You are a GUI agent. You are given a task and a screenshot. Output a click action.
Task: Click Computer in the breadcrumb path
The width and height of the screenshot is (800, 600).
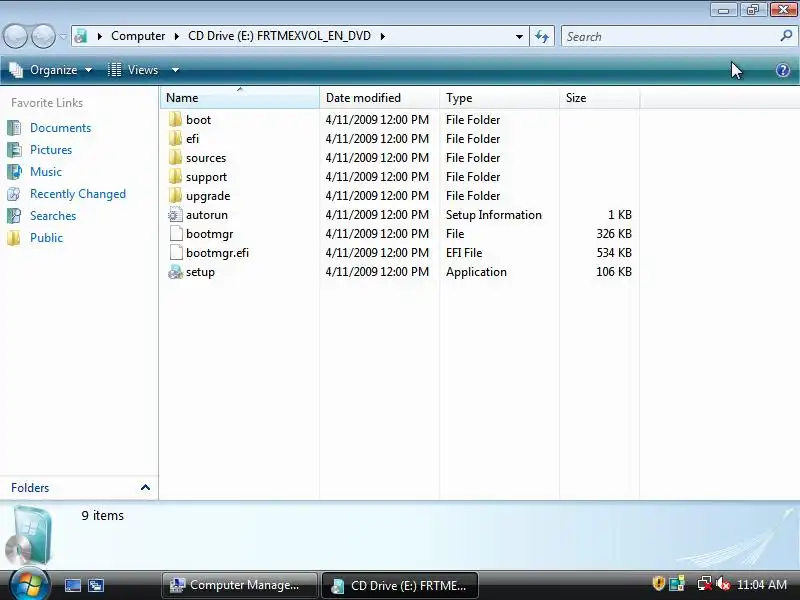click(138, 36)
